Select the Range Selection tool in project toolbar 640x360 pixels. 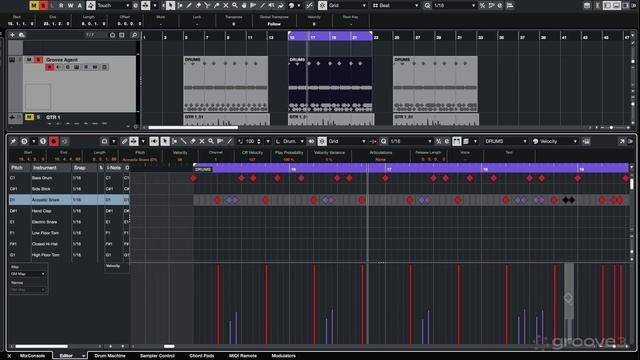tap(180, 5)
